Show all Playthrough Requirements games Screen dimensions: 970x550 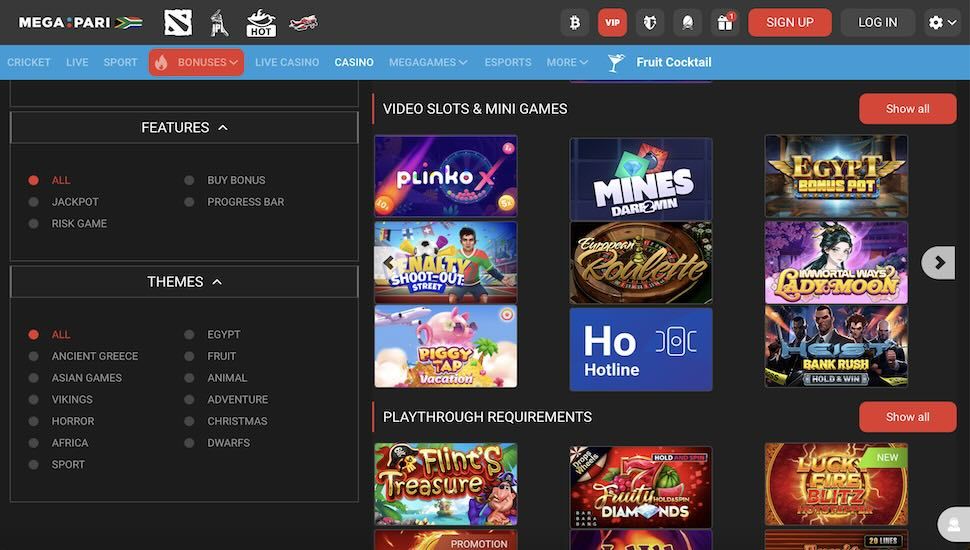pyautogui.click(x=908, y=417)
